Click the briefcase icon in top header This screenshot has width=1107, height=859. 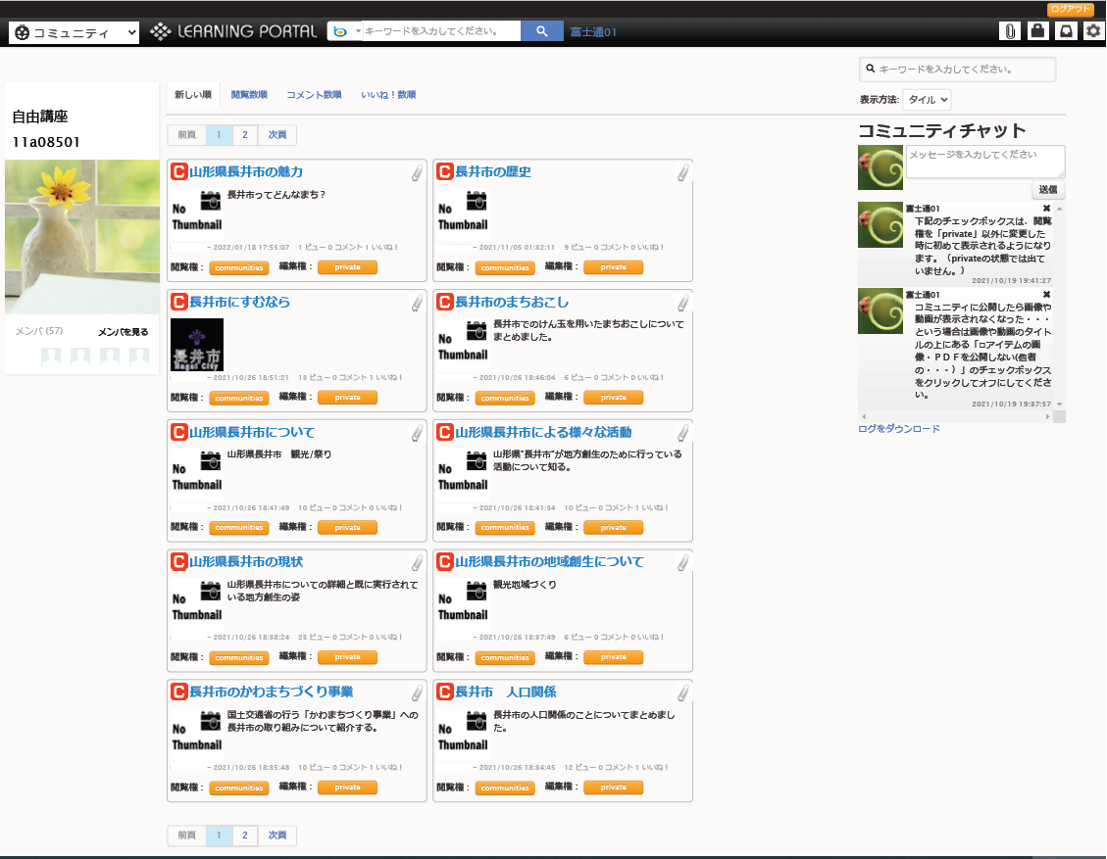point(1038,31)
